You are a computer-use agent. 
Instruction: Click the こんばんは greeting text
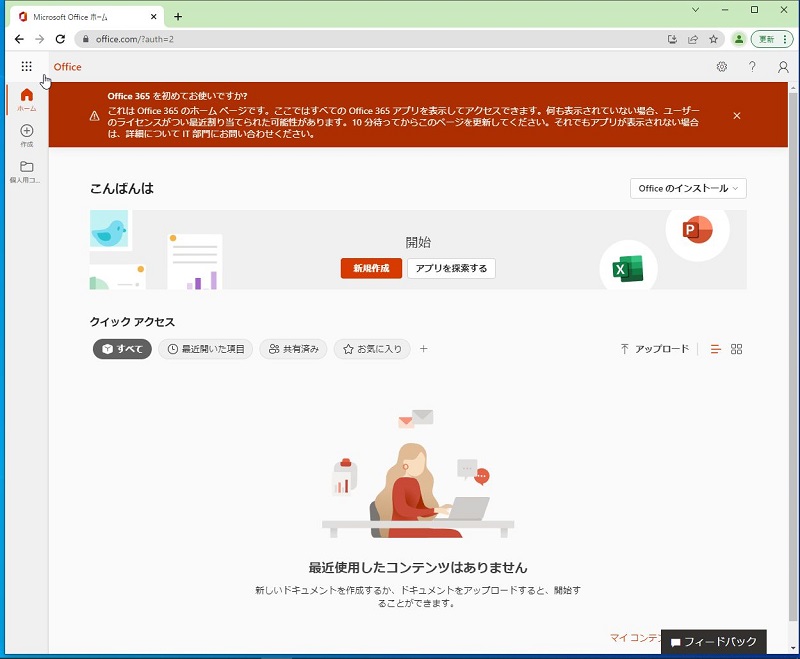(x=121, y=188)
